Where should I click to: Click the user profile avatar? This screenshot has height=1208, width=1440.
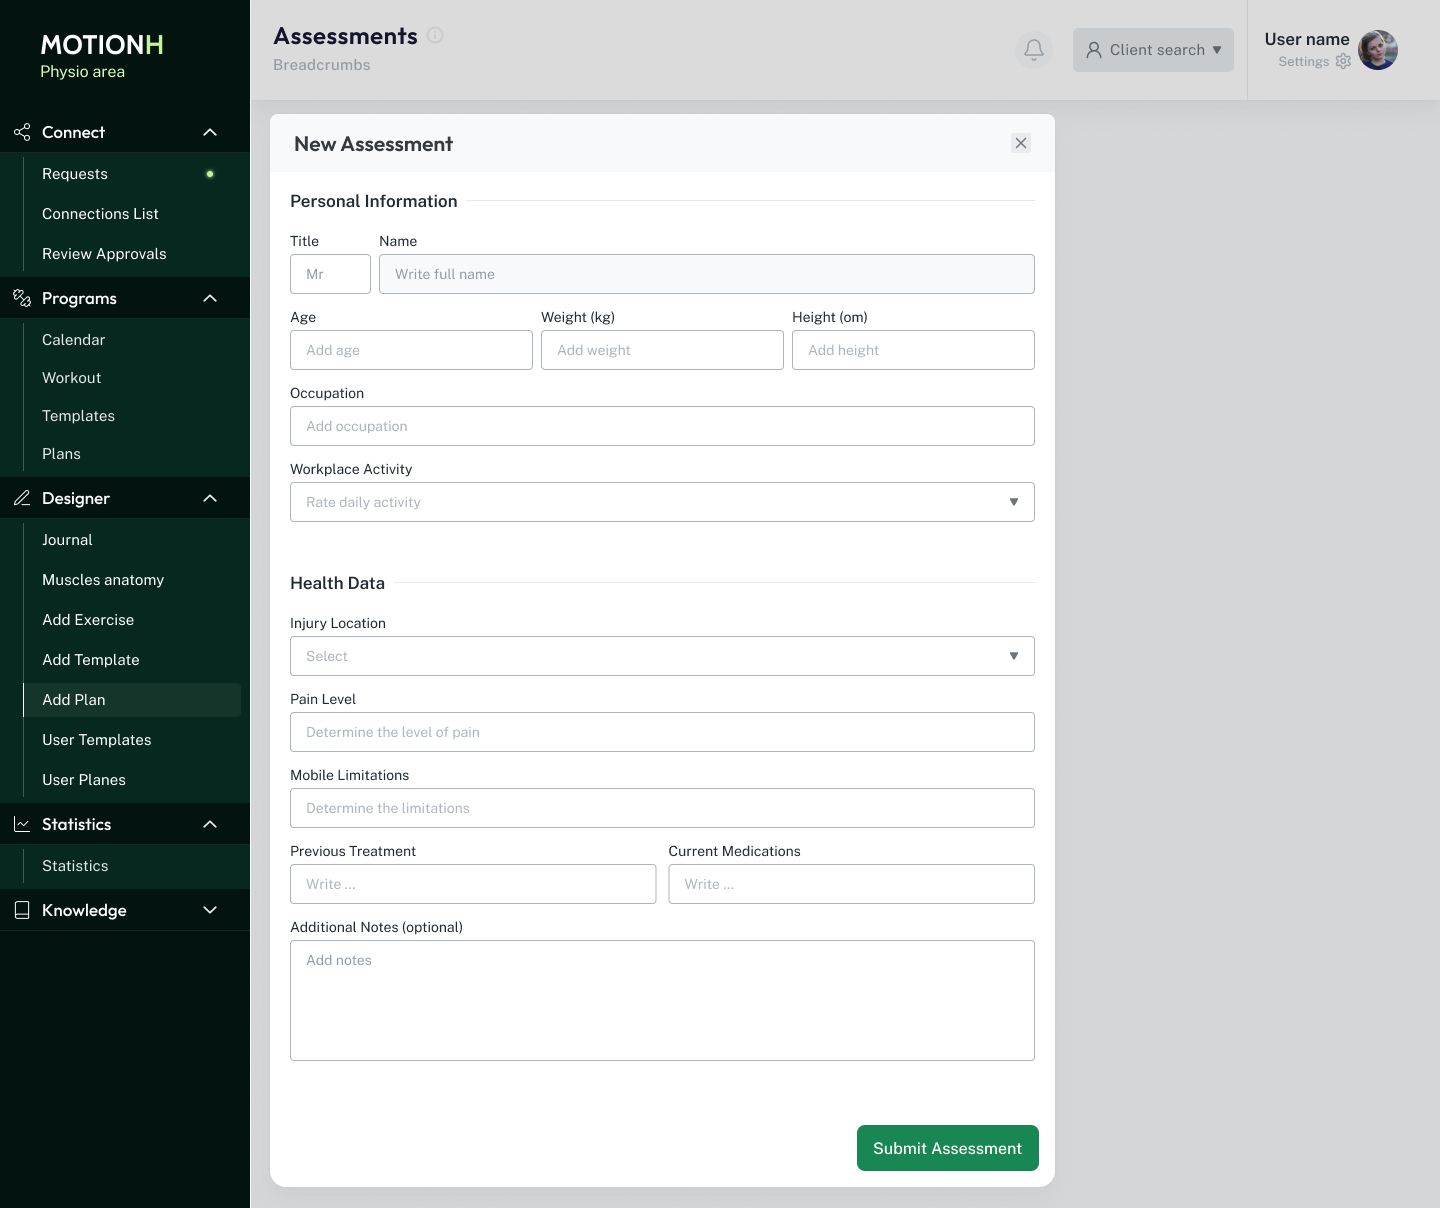[x=1378, y=50]
